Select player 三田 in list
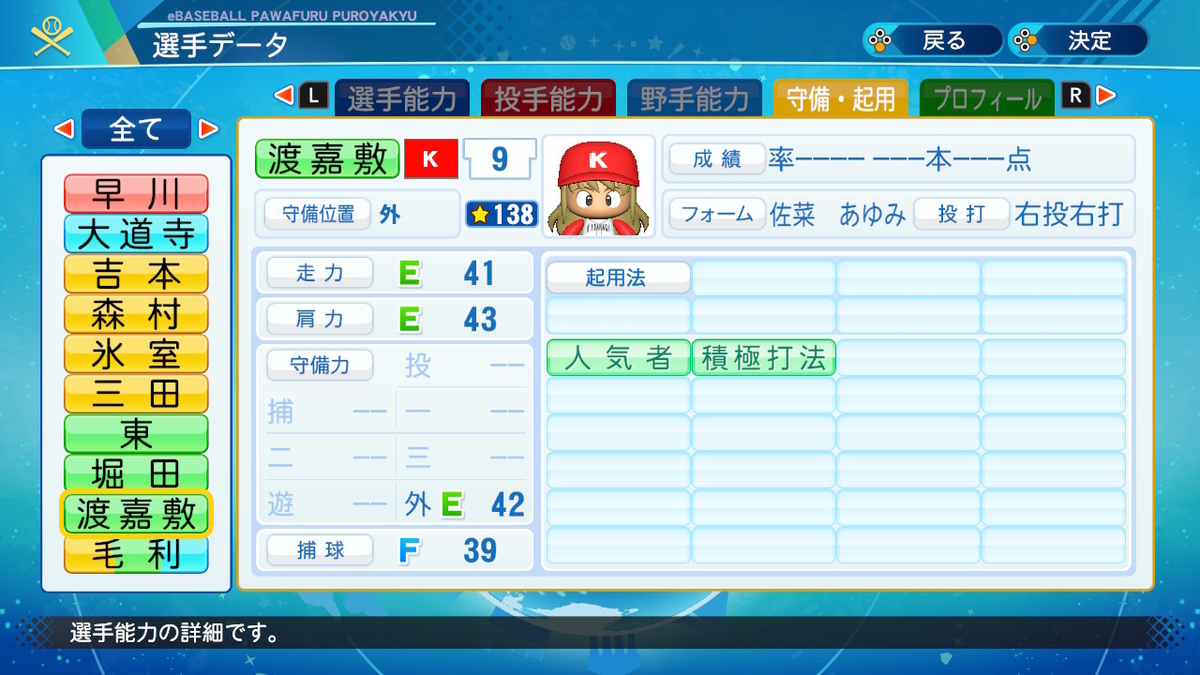 pyautogui.click(x=136, y=393)
